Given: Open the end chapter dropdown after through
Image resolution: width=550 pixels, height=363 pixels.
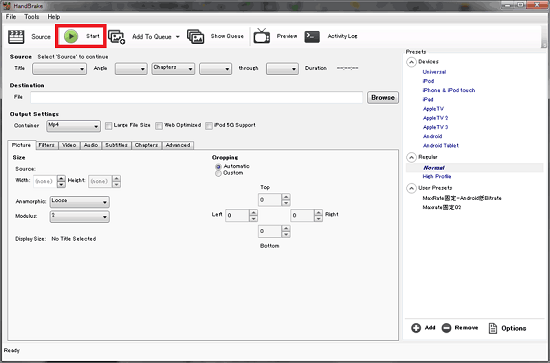Looking at the screenshot, I should click(282, 69).
